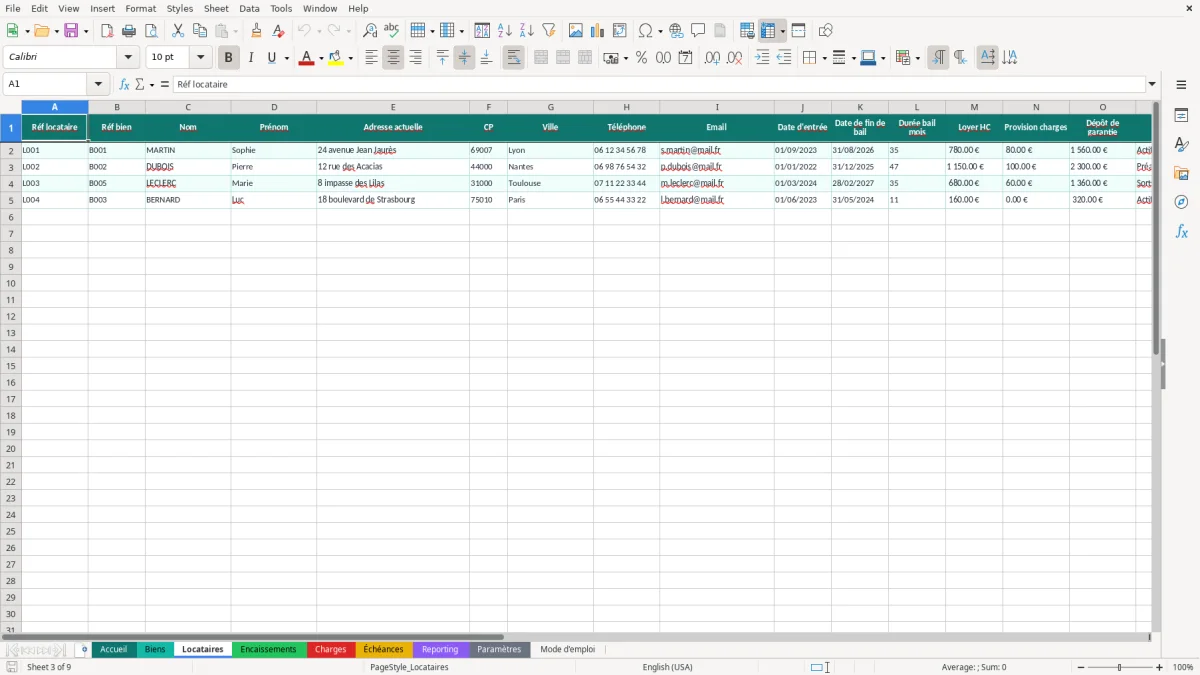Toggle Italic formatting
This screenshot has width=1200, height=675.
point(251,58)
